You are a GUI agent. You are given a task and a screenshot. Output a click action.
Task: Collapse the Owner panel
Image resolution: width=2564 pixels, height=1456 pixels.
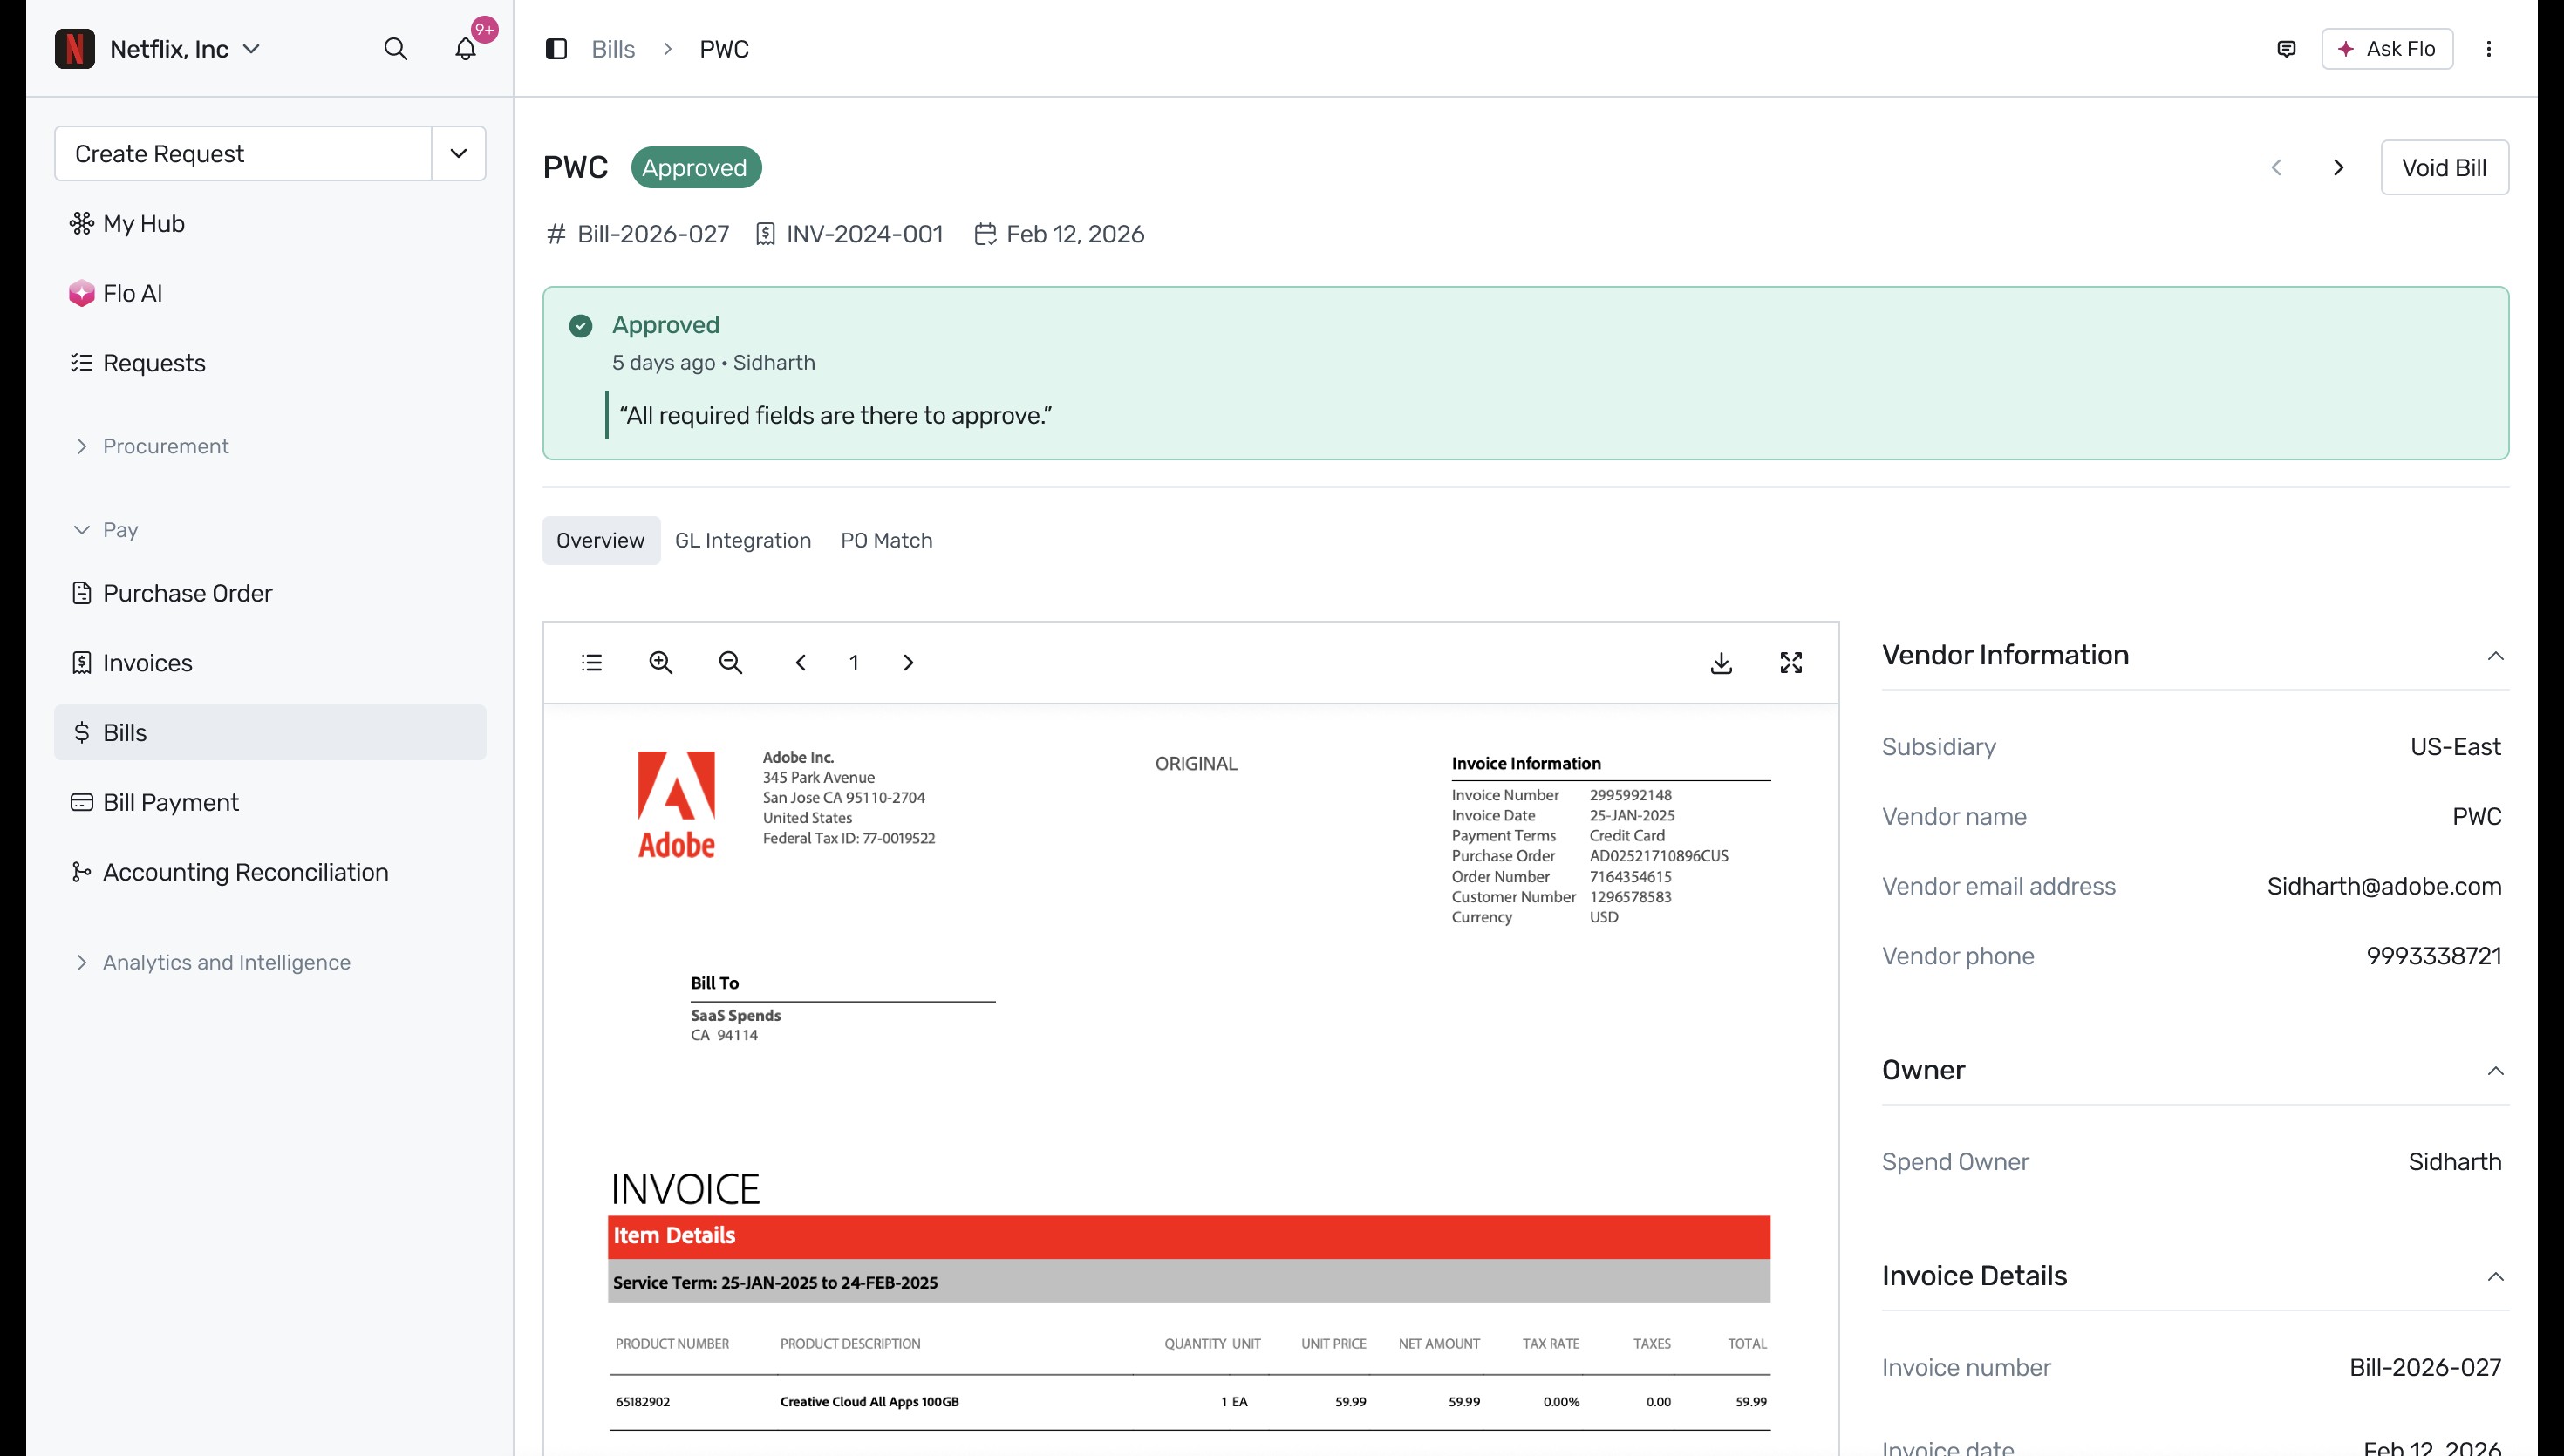click(2495, 1071)
